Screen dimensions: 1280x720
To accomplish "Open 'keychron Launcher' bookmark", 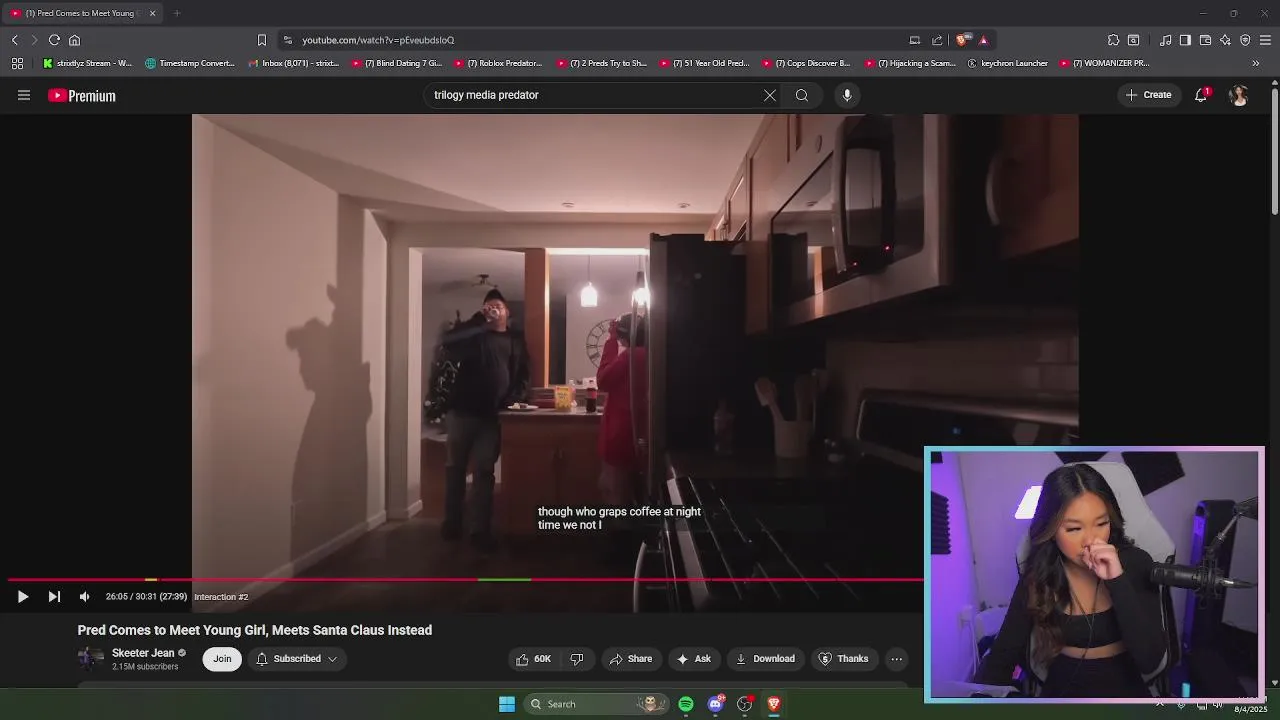I will pos(1008,63).
